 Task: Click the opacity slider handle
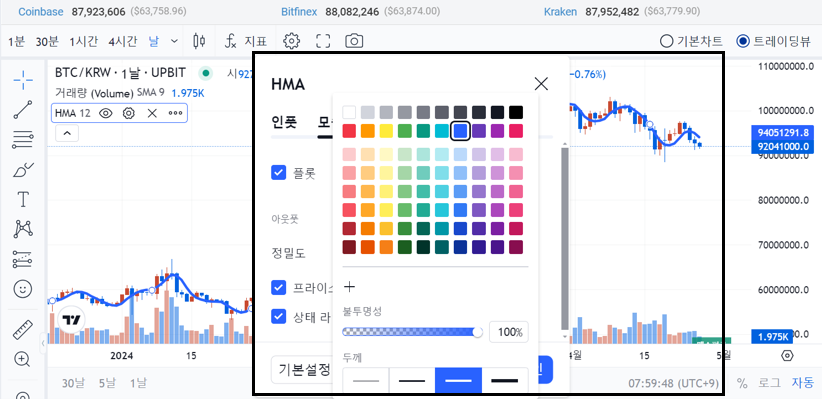(478, 332)
